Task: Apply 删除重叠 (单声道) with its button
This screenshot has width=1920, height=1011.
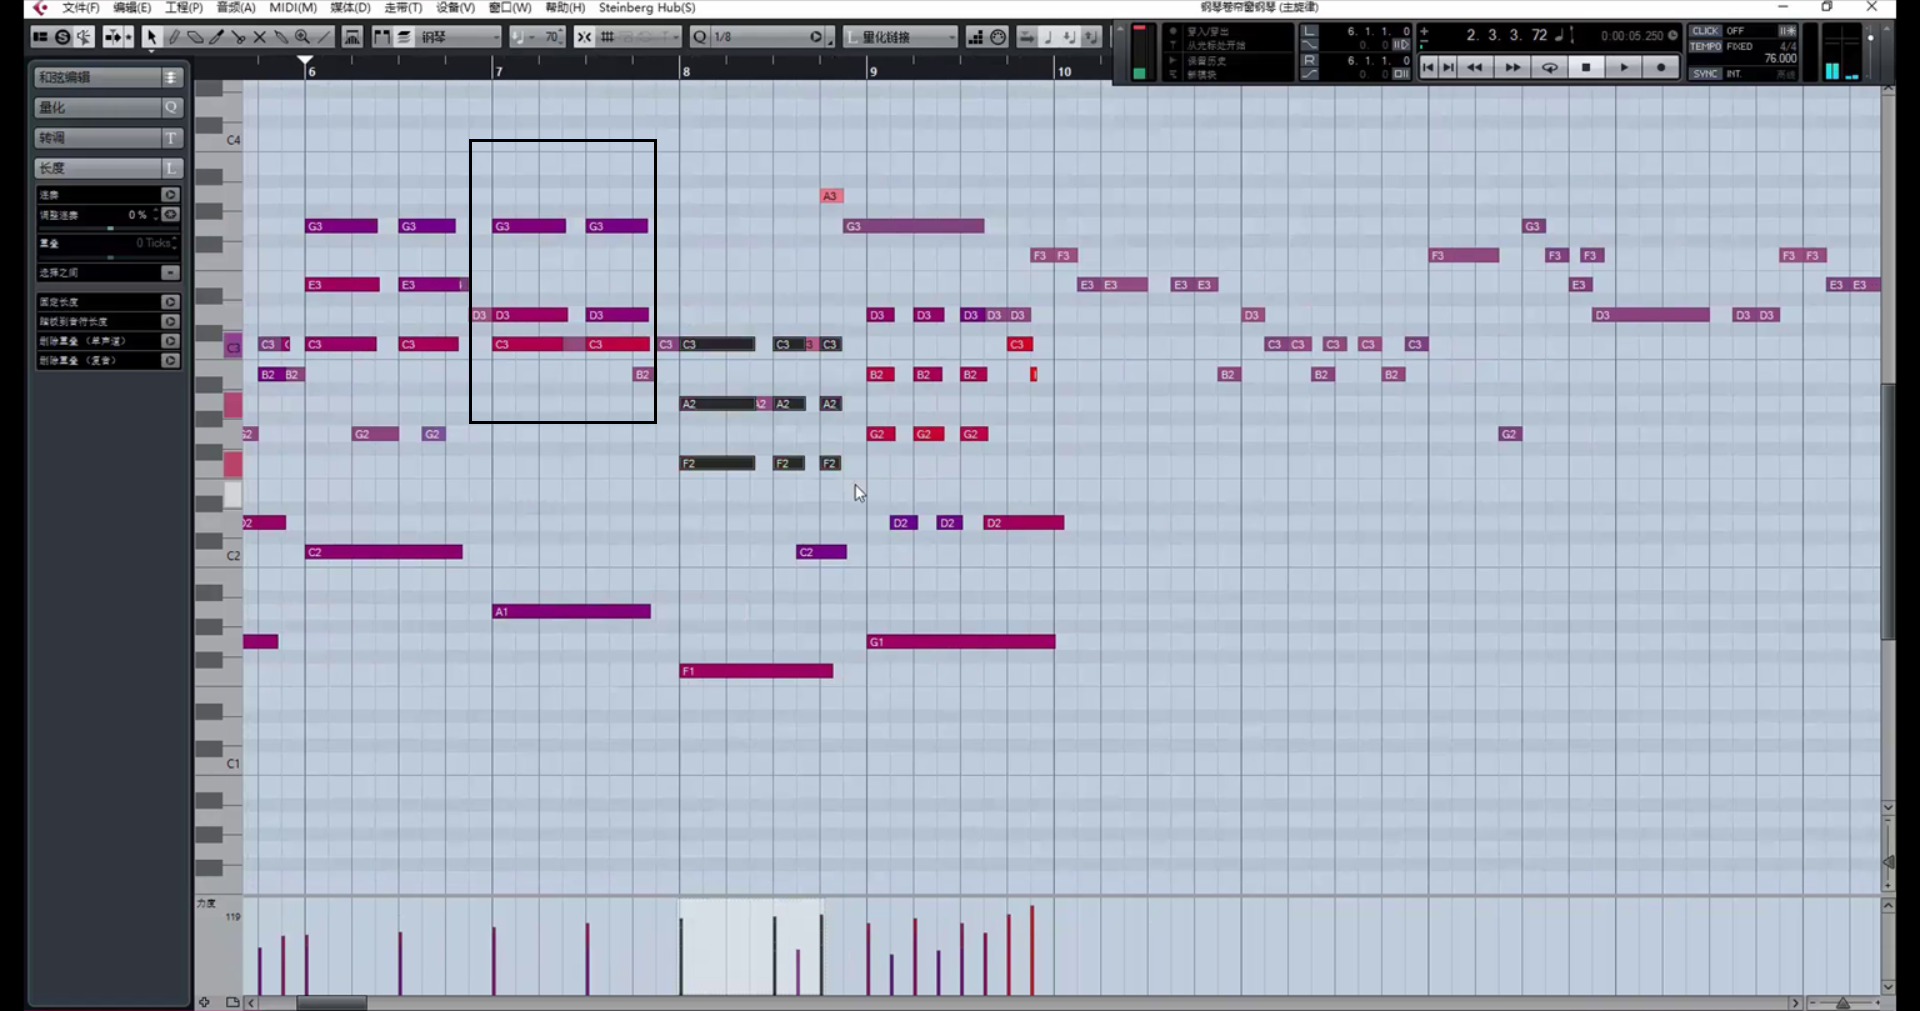Action: pyautogui.click(x=170, y=341)
